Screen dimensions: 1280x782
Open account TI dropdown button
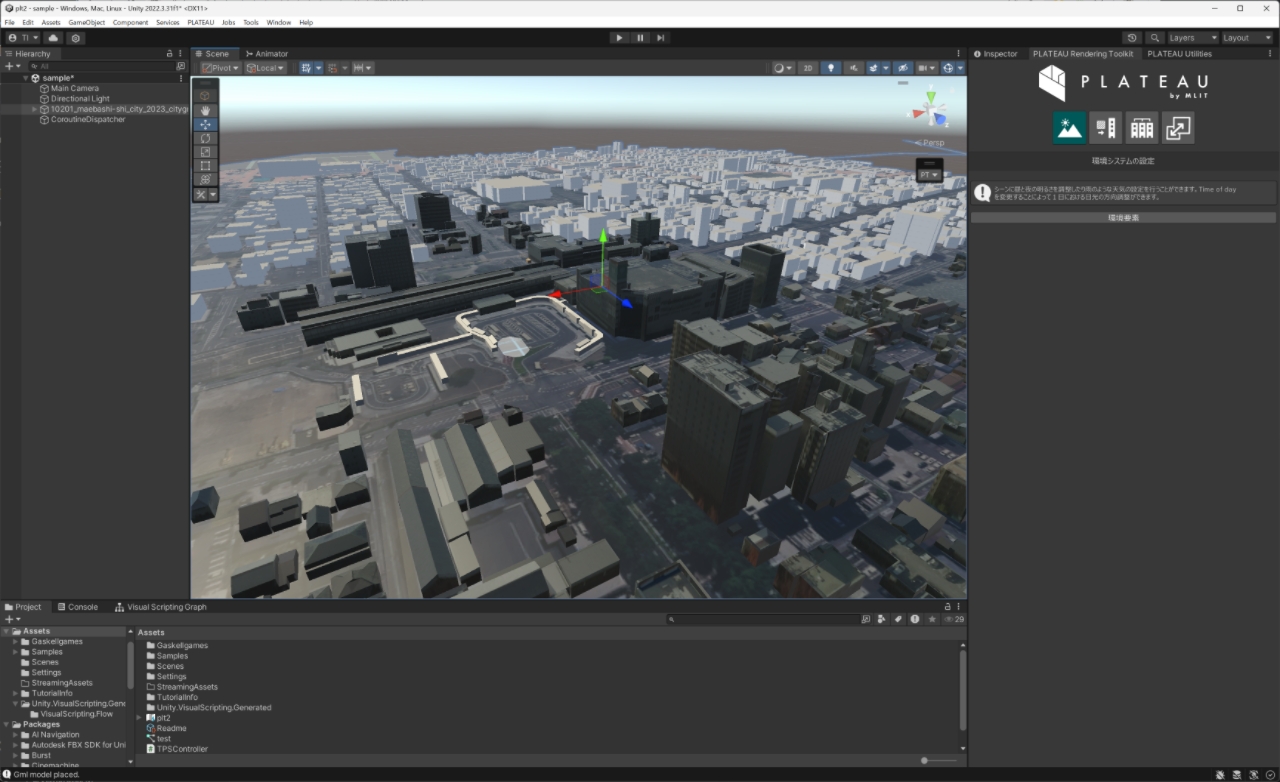(24, 38)
